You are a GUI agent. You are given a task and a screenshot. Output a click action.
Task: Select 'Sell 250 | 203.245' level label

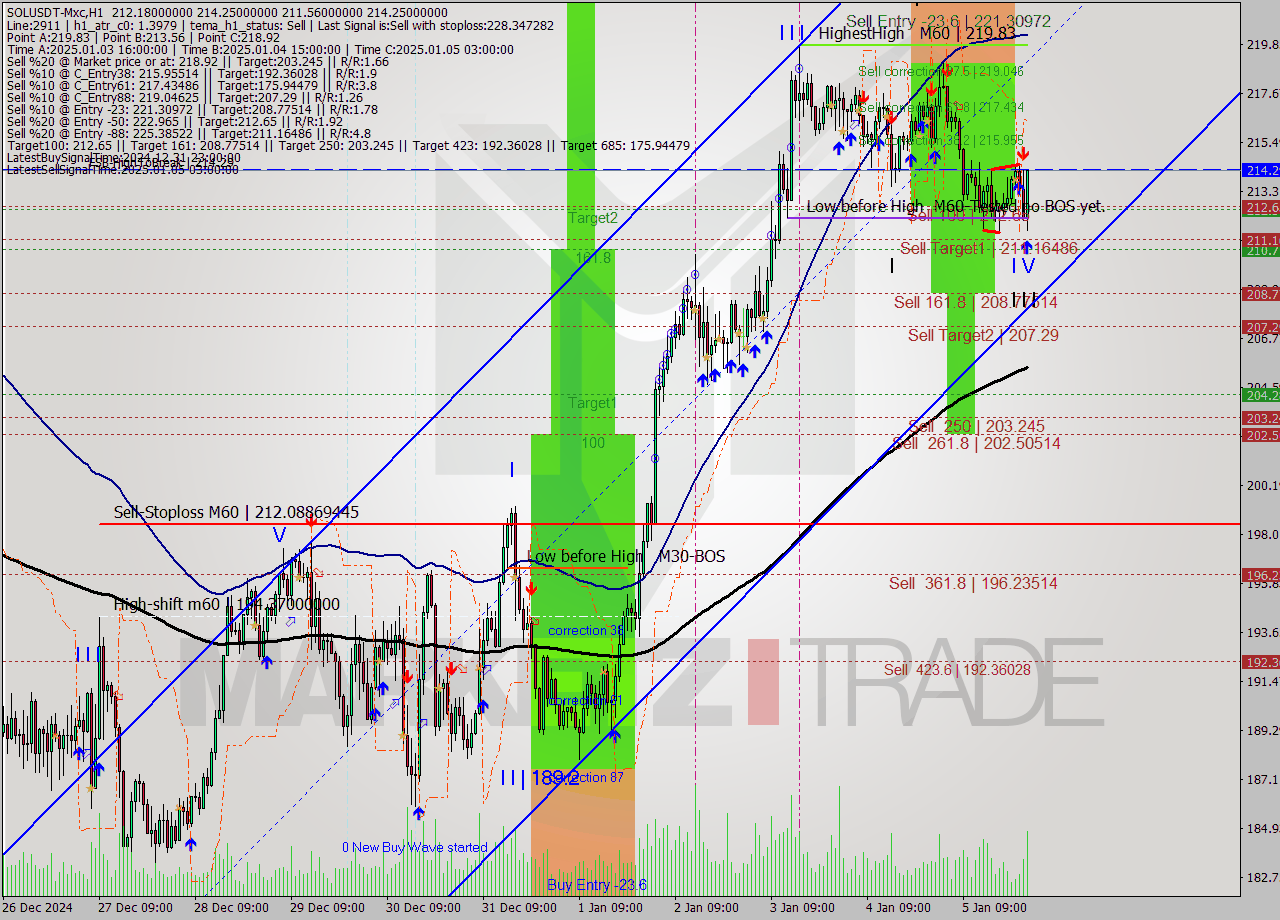976,426
